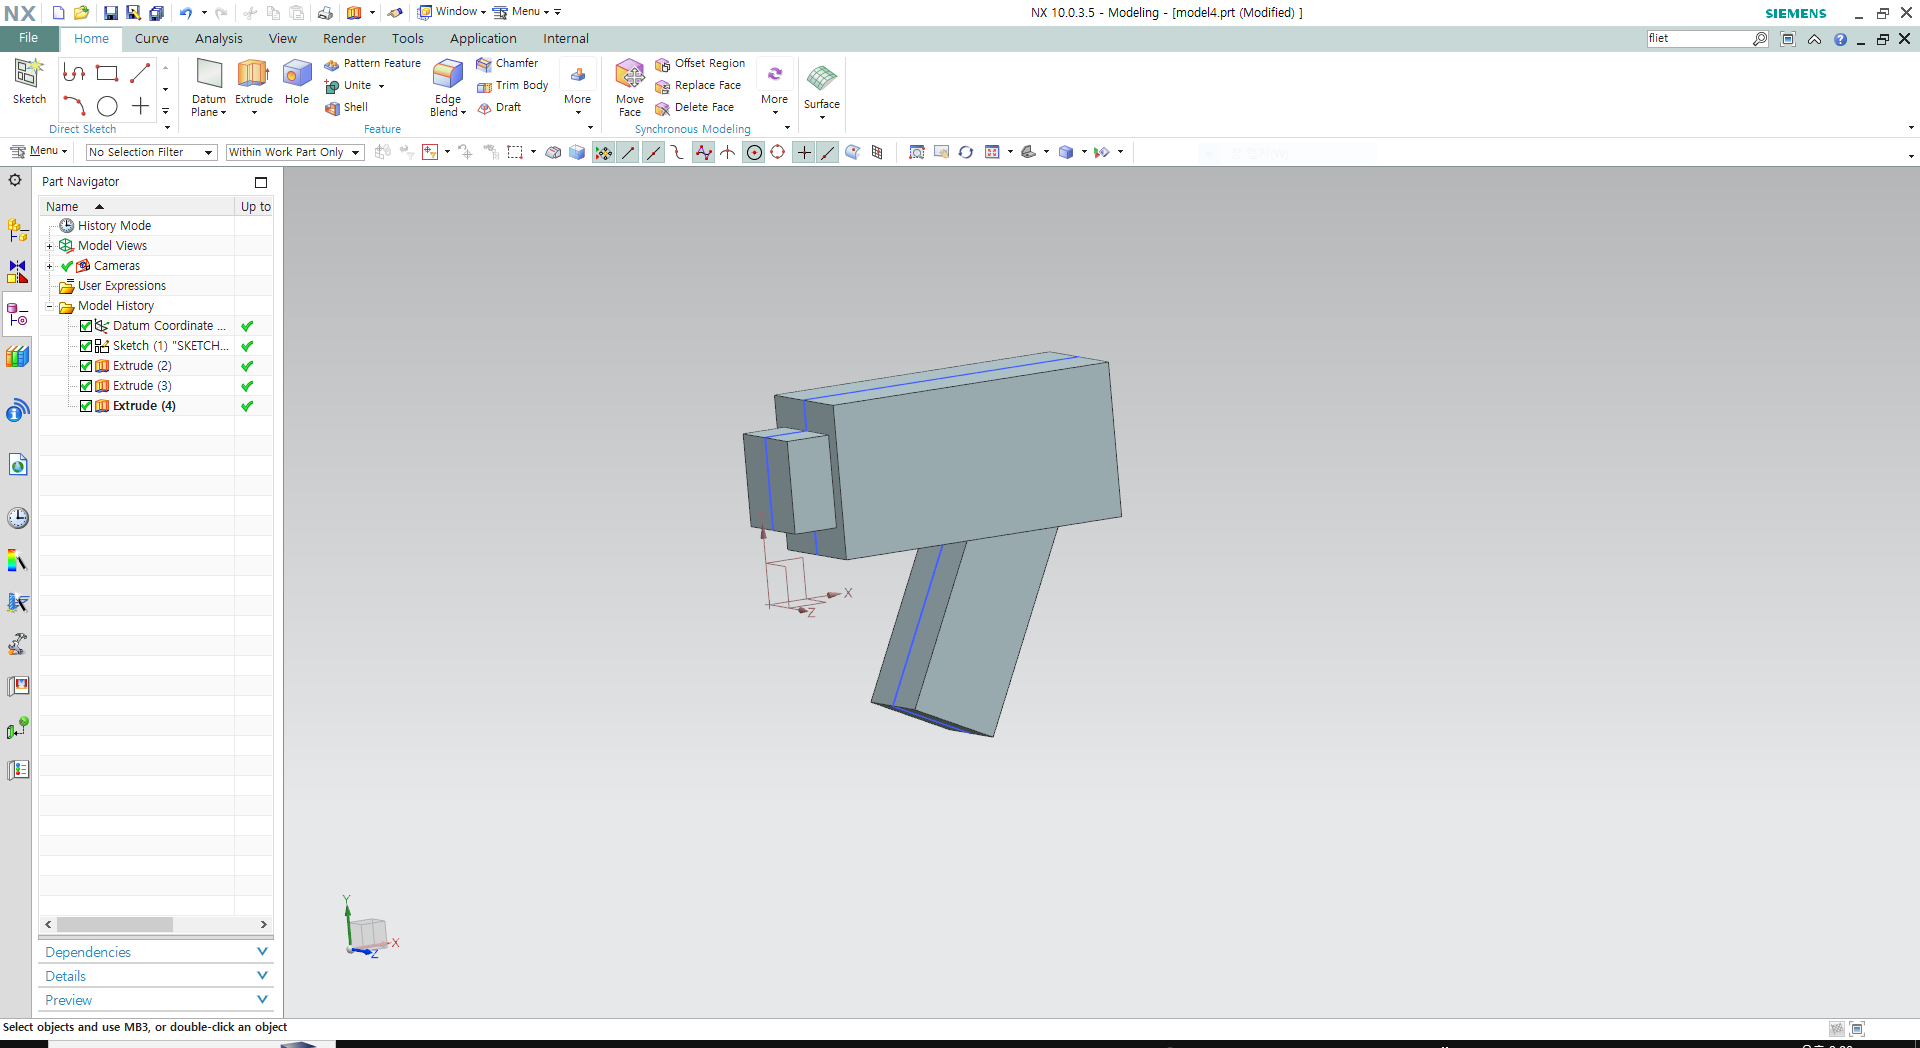Click the Sketch tool icon

tap(29, 75)
